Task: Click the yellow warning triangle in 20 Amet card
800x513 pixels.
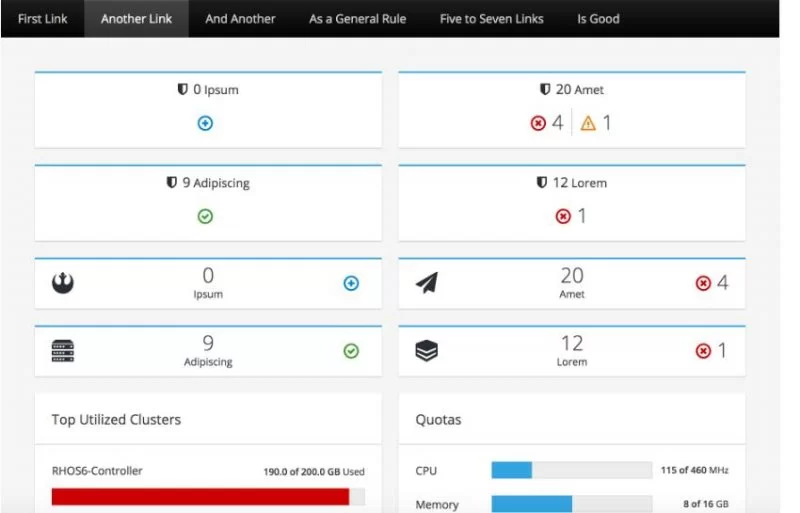Action: click(x=588, y=123)
